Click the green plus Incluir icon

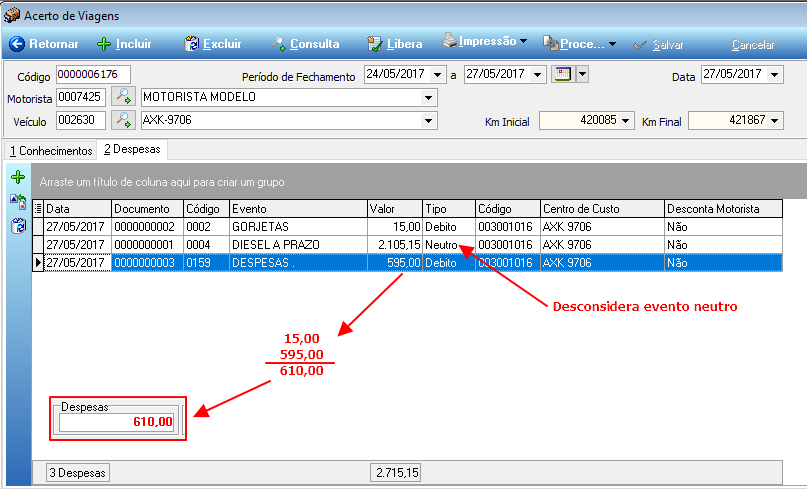104,44
